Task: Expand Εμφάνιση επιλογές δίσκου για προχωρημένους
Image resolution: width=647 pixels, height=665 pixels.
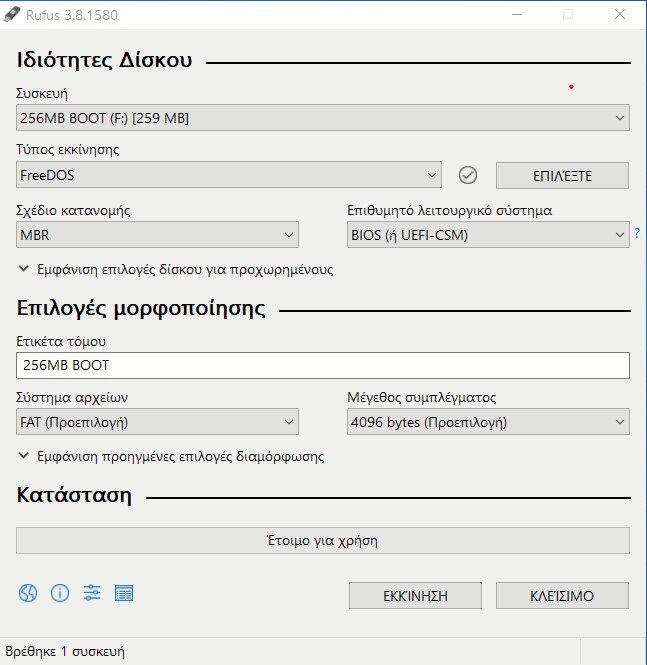Action: [176, 269]
